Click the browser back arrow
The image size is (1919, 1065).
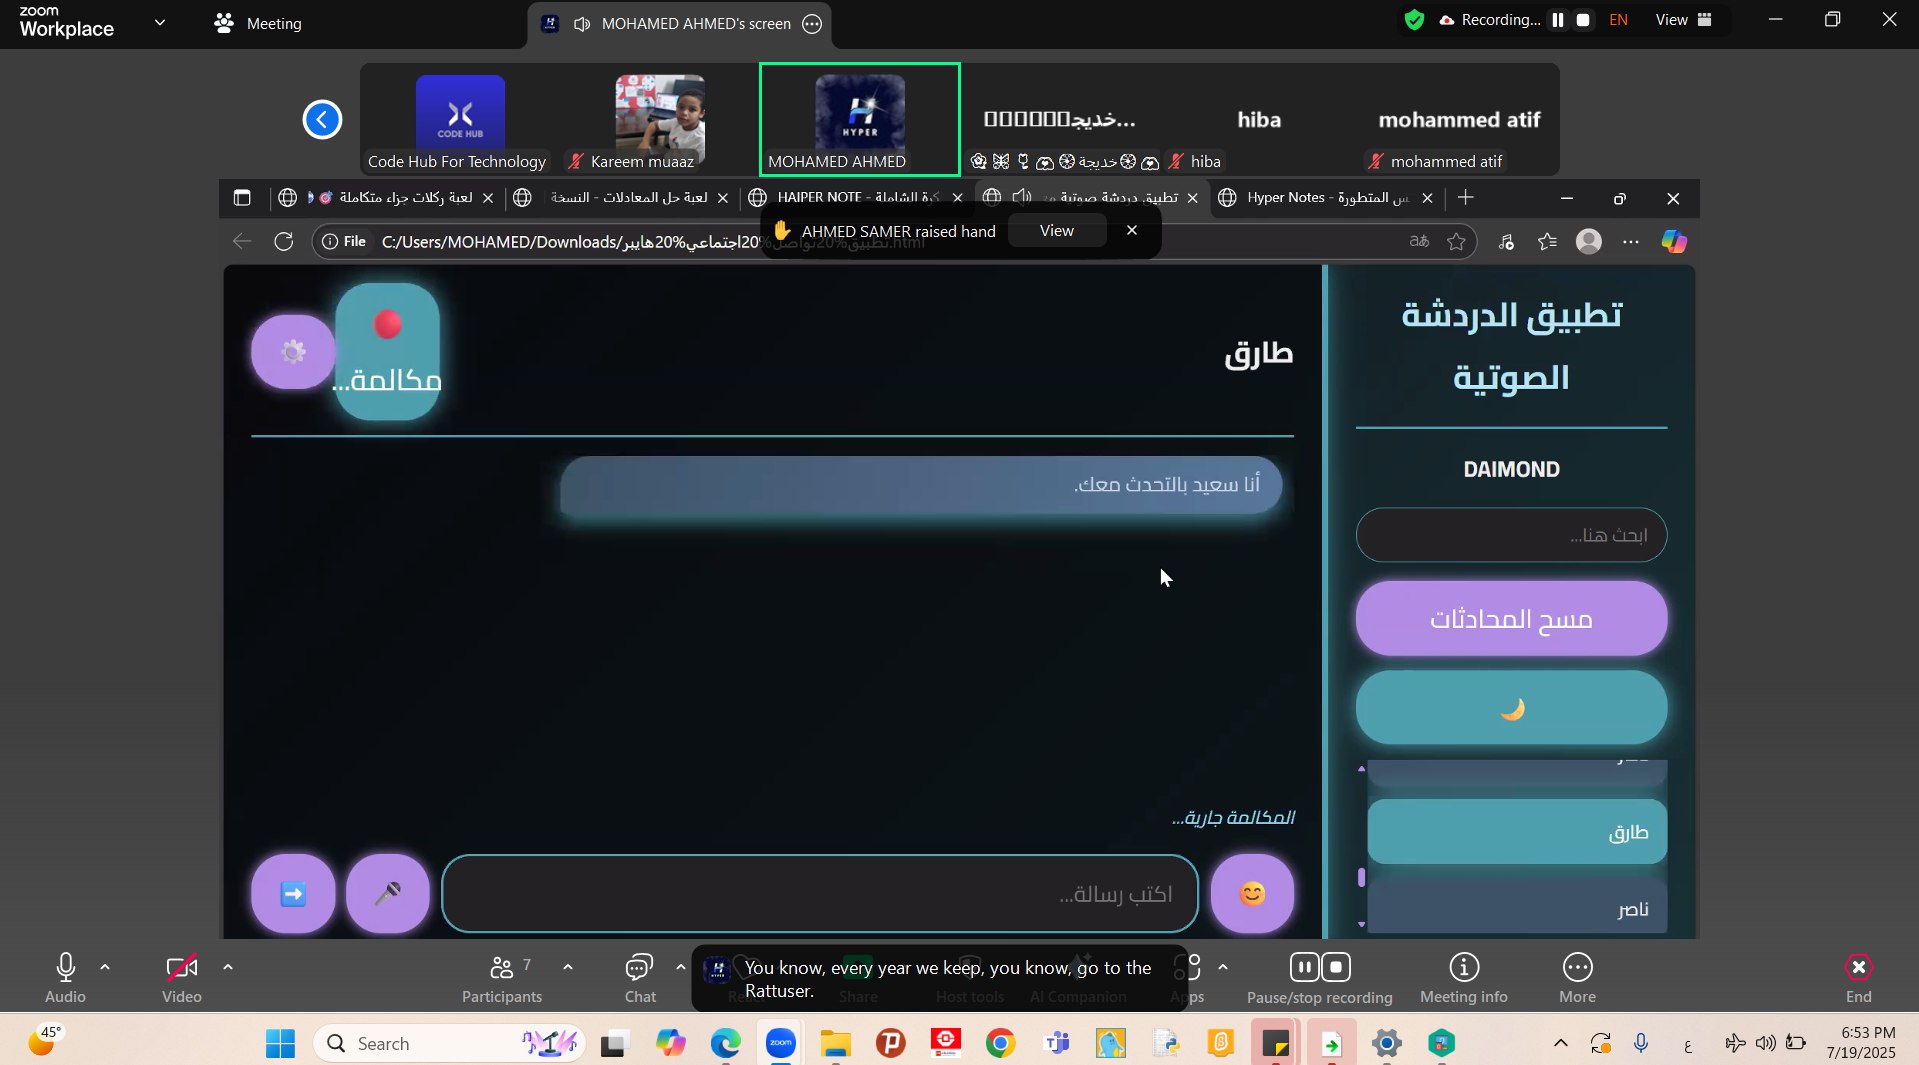(242, 241)
